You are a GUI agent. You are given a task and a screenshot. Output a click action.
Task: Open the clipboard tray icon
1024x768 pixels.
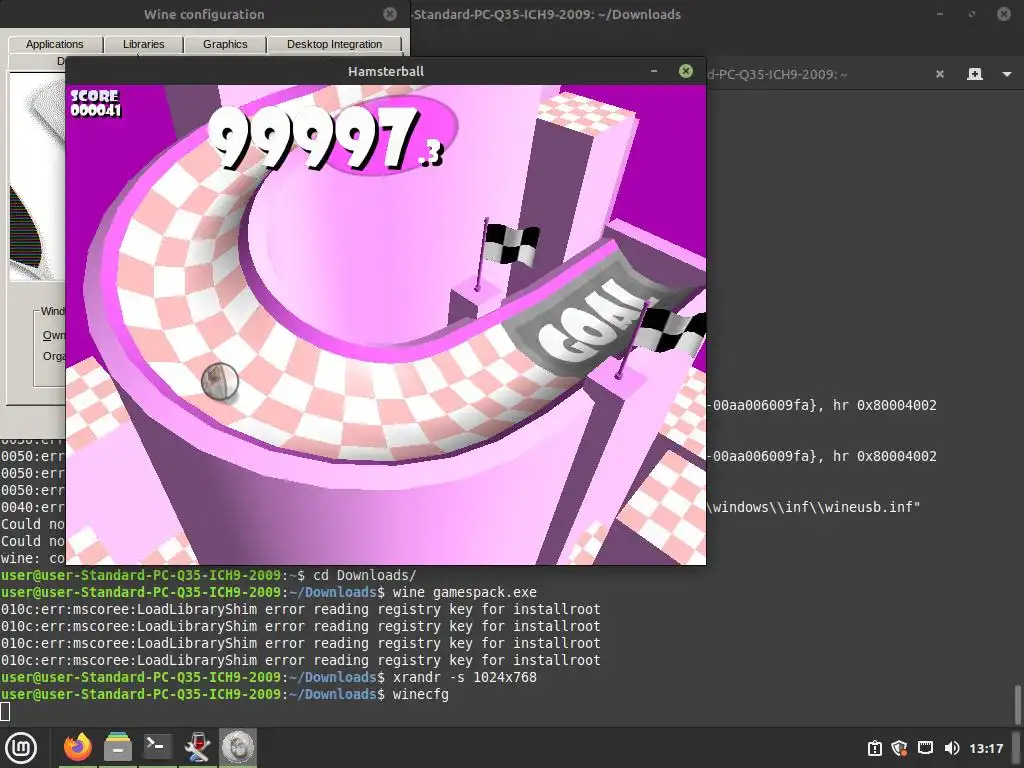pos(874,748)
